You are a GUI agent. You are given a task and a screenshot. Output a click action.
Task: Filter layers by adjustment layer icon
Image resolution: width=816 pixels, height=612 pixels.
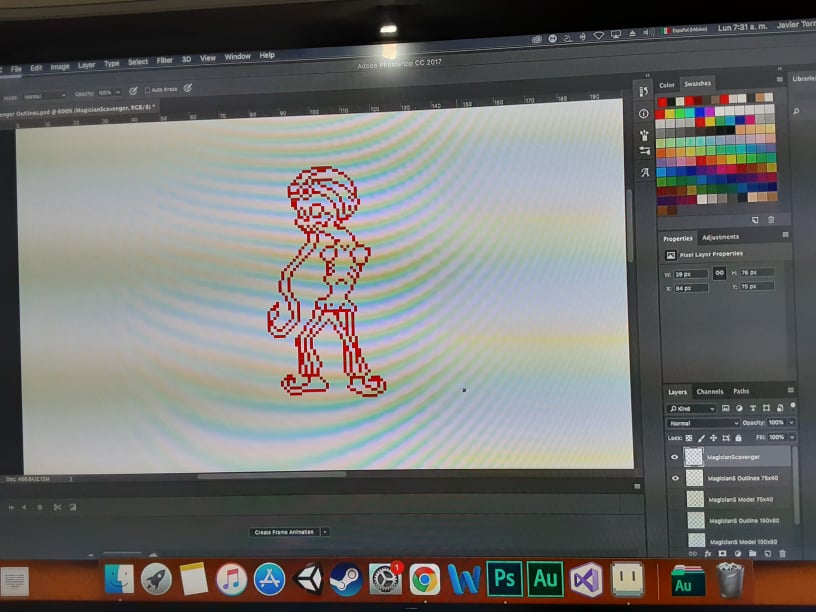tap(739, 408)
